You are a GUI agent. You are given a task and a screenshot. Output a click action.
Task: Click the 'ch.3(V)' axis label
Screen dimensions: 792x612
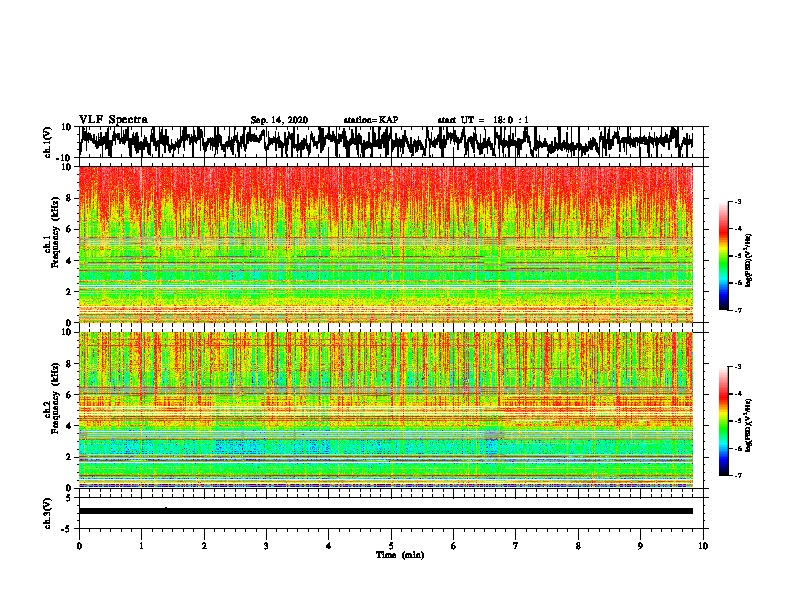tap(48, 514)
